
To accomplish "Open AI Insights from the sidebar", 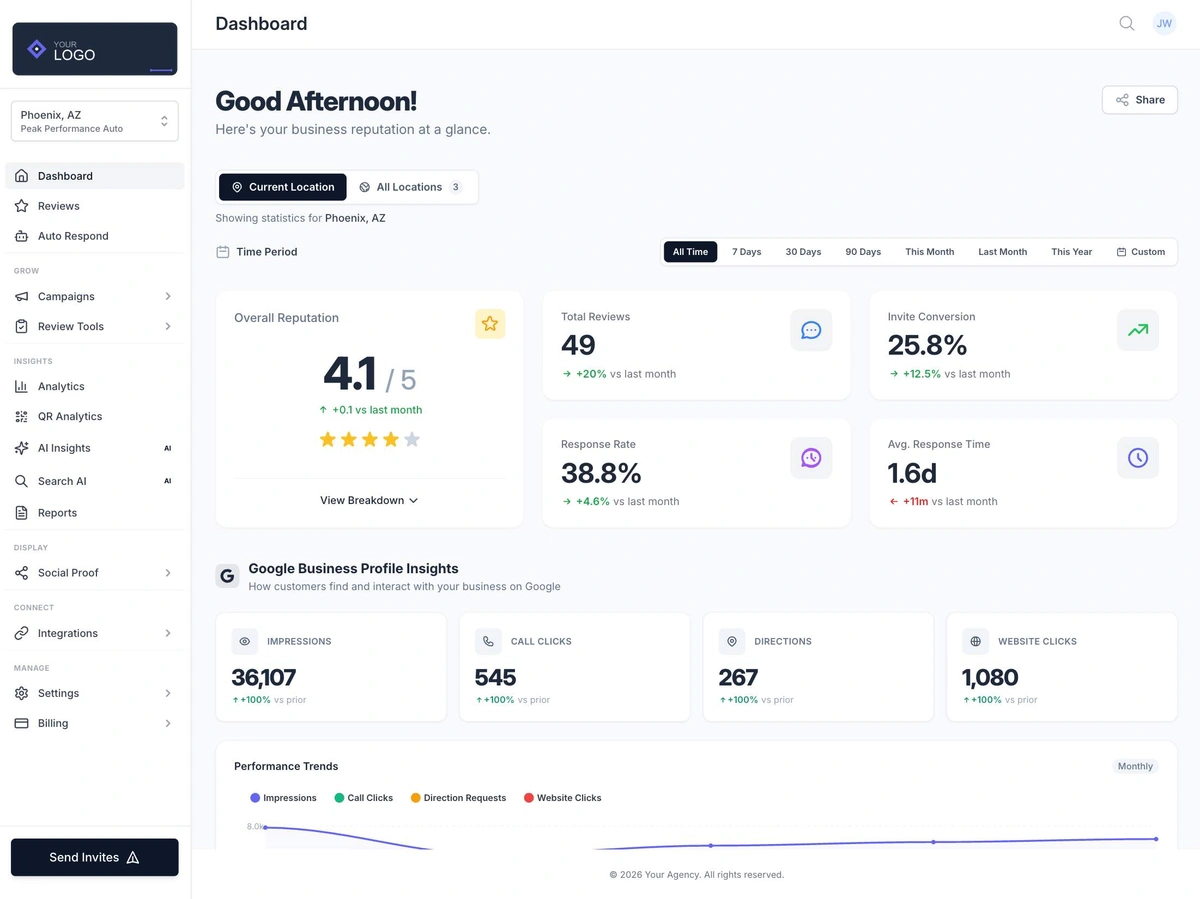I will click(x=62, y=448).
